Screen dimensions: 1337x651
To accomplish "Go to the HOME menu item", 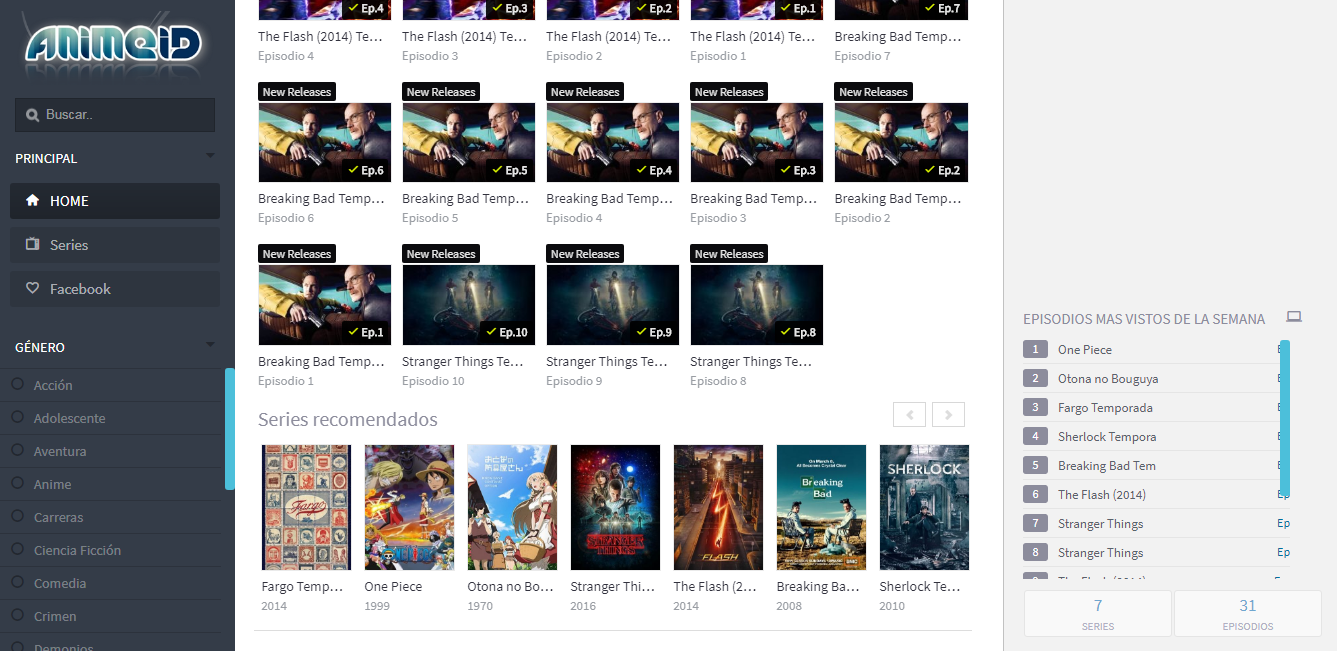I will coord(115,201).
